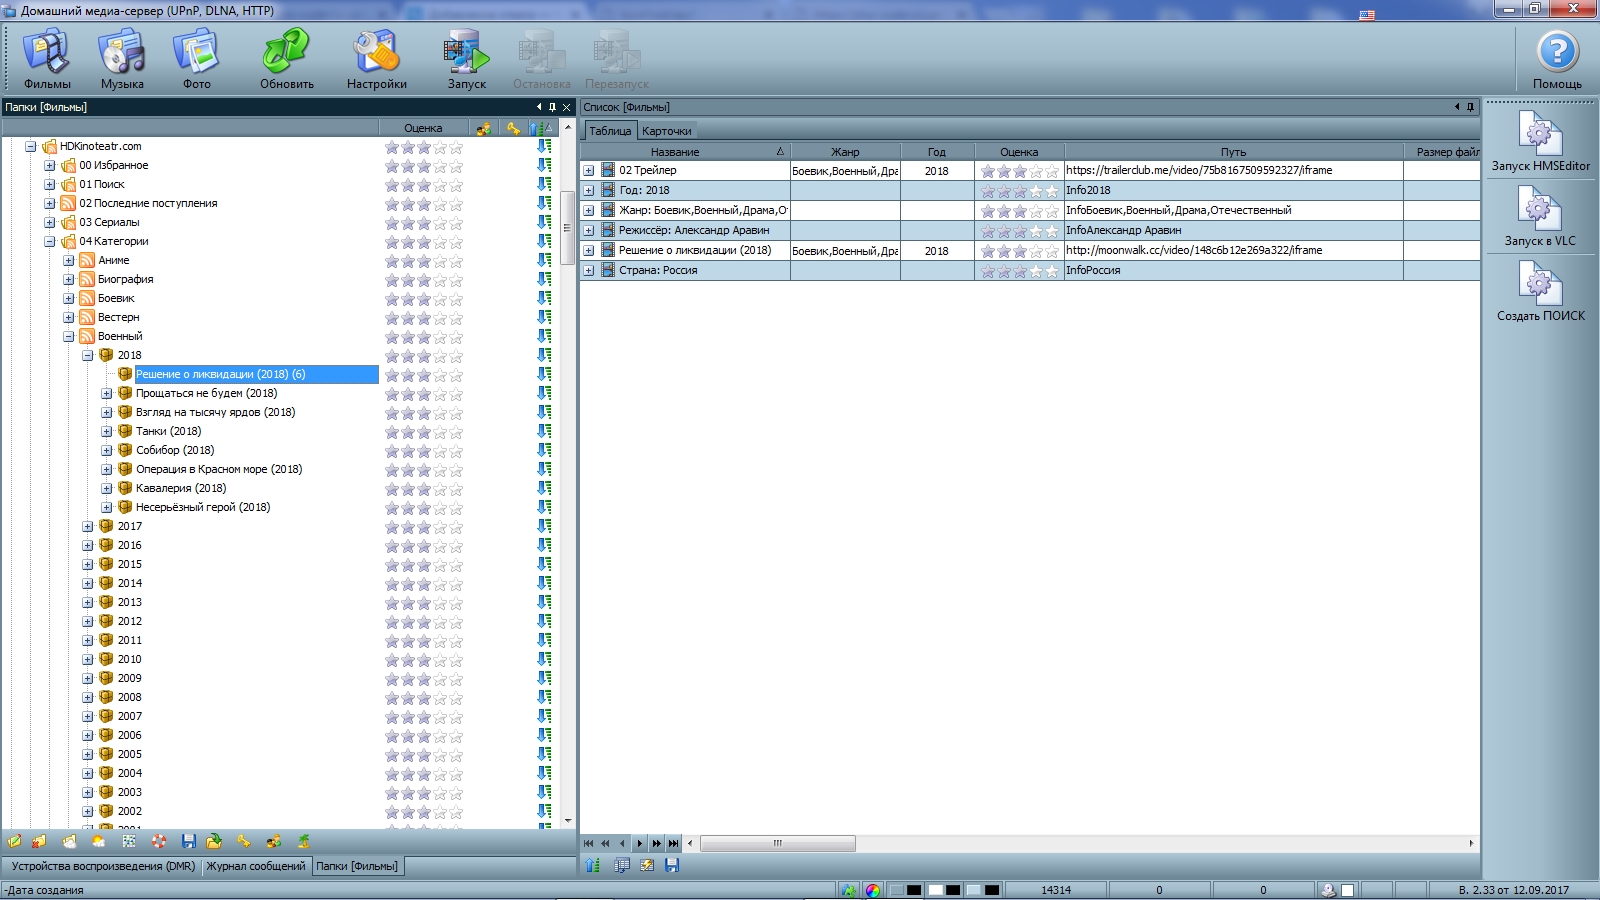Select Танки (2018) in folder tree

tap(168, 431)
